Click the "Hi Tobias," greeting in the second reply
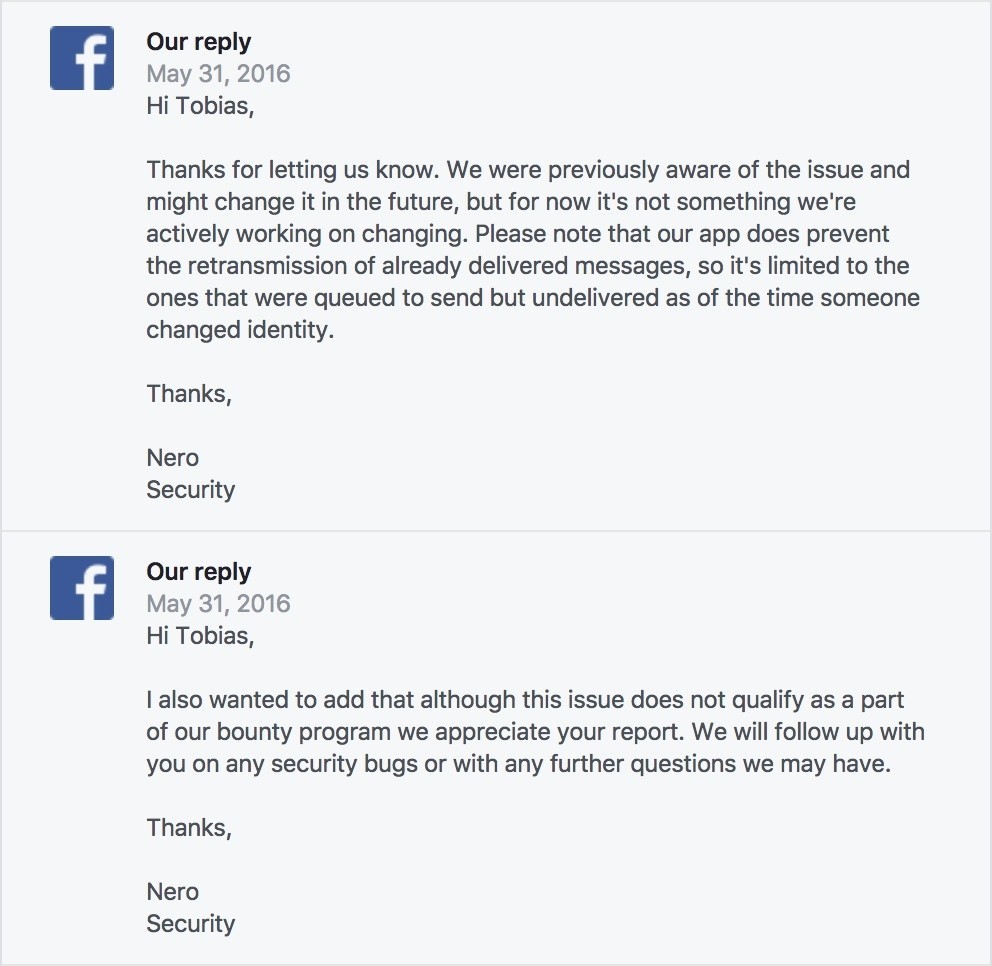The height and width of the screenshot is (966, 992). pyautogui.click(x=200, y=636)
